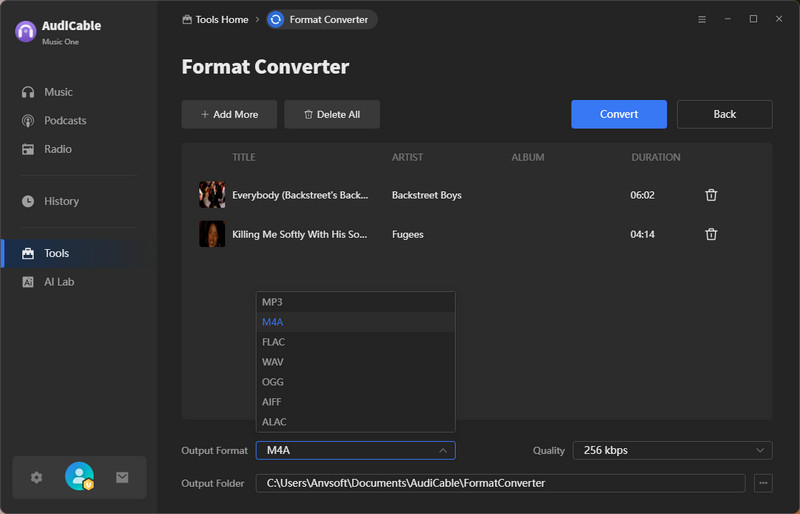The image size is (800, 514).
Task: Click the TITLE column header
Action: tap(244, 157)
